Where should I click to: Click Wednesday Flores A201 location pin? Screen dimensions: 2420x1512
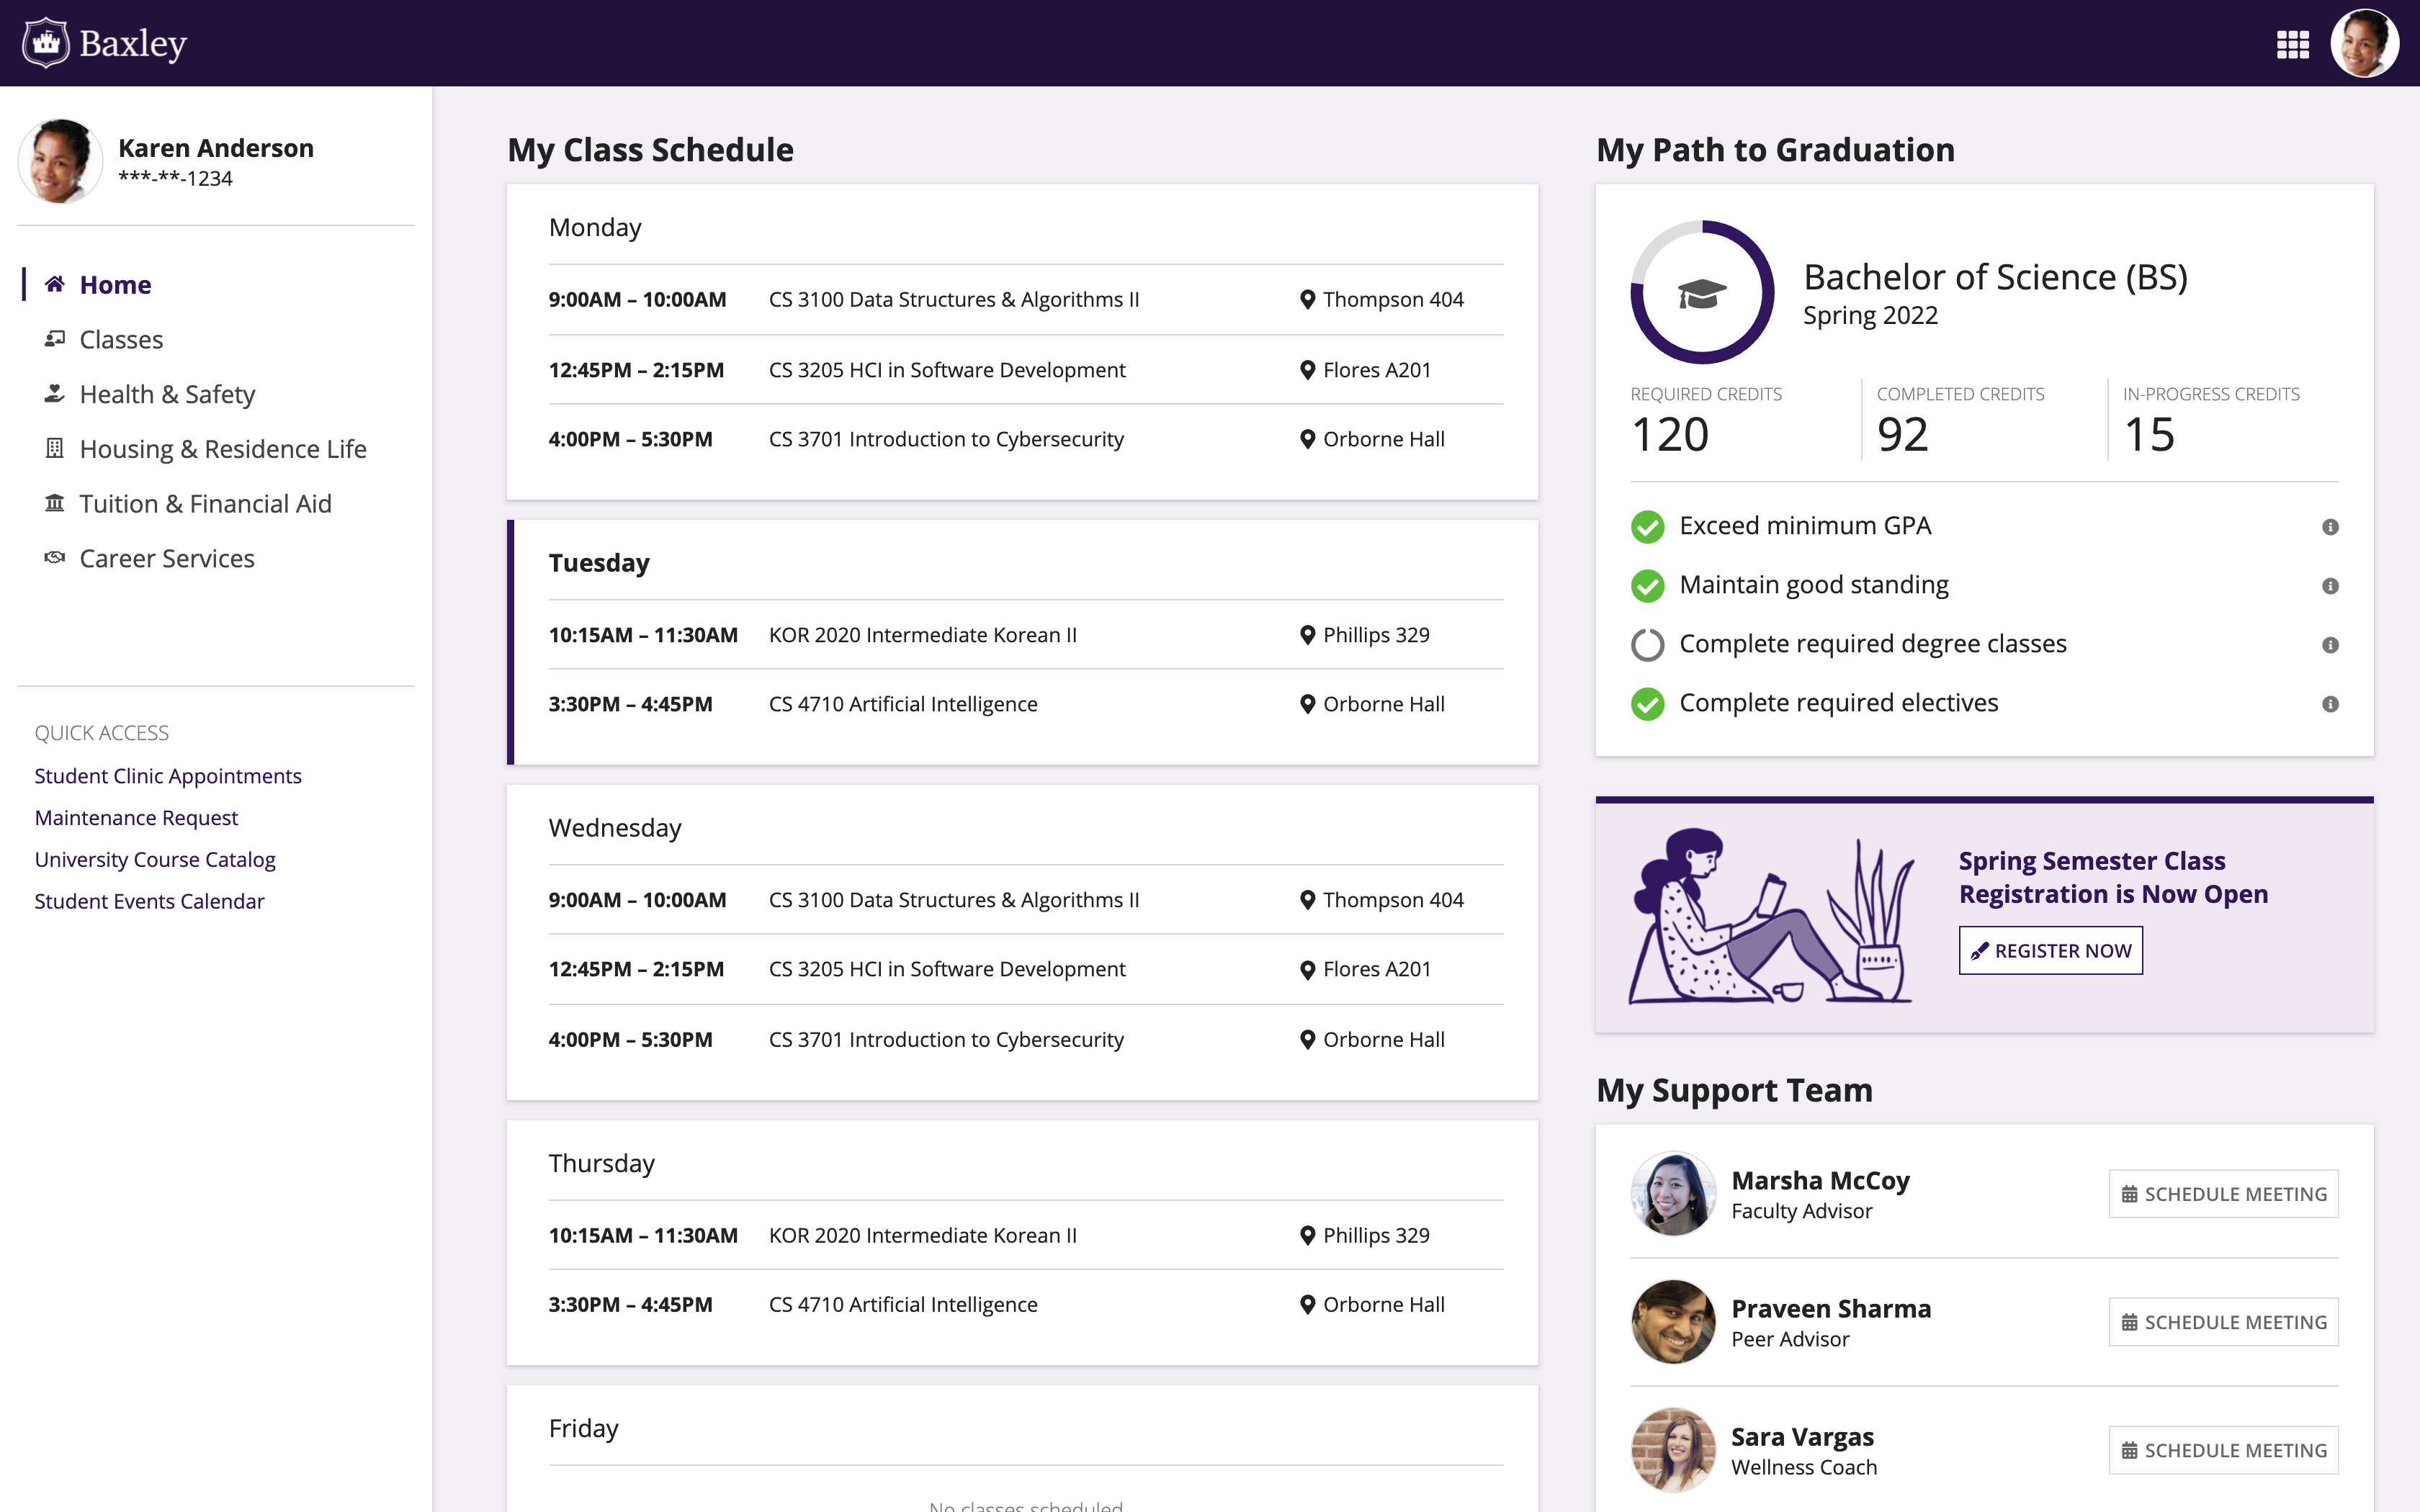tap(1307, 969)
